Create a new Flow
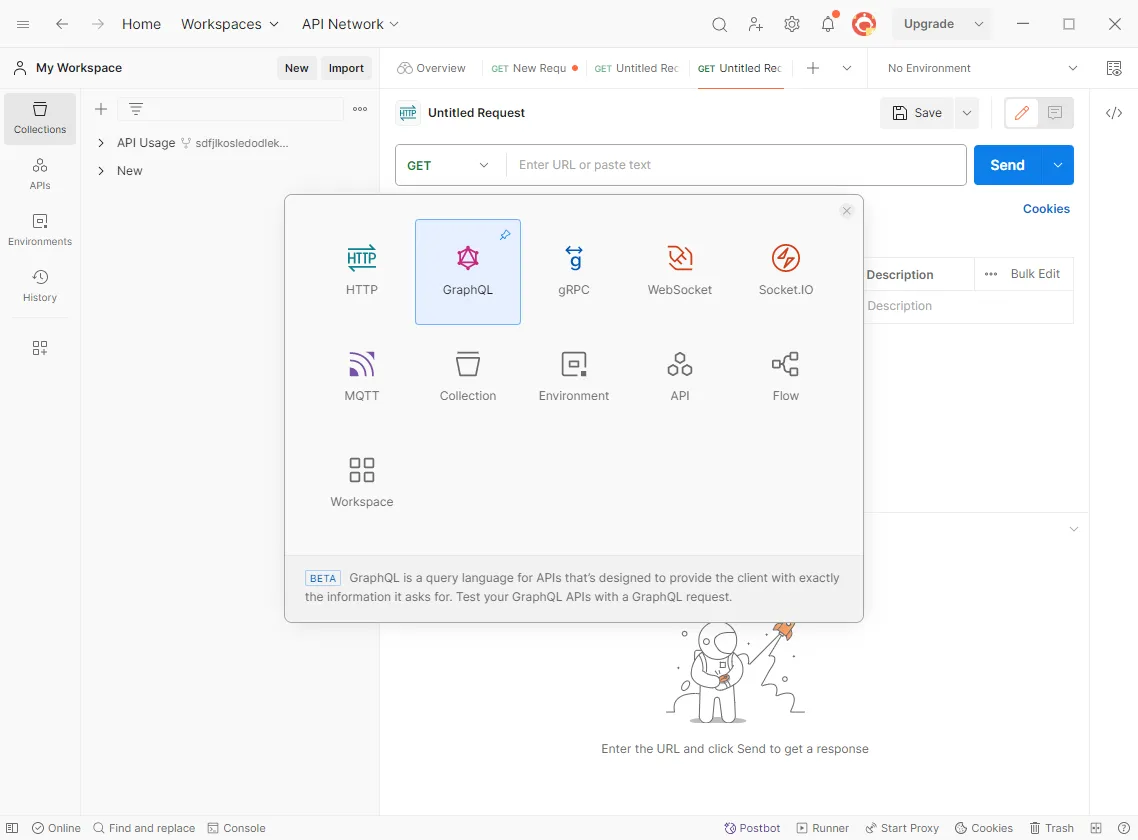Image resolution: width=1138 pixels, height=840 pixels. pyautogui.click(x=785, y=378)
